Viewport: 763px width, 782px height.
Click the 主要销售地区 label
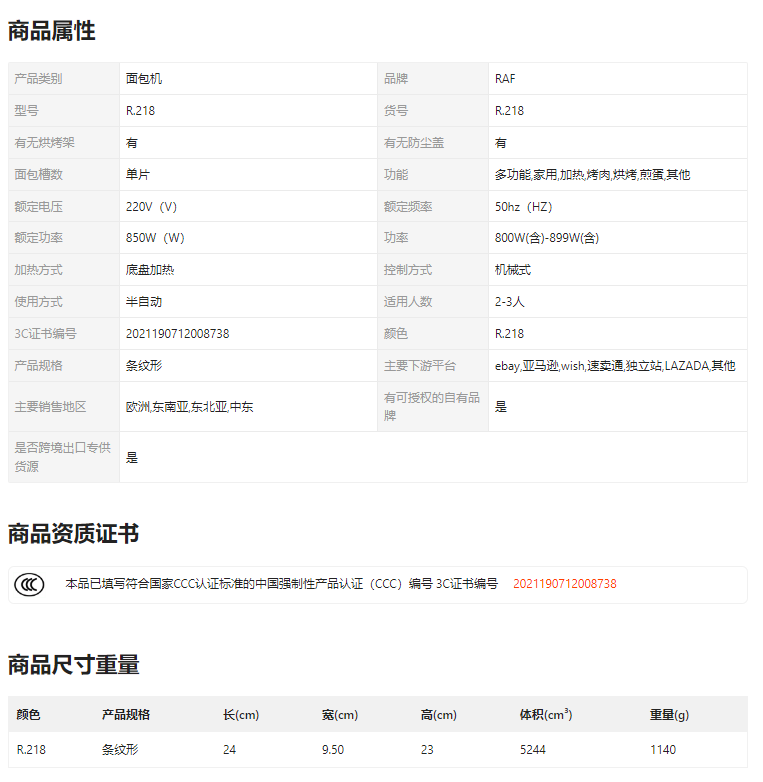[50, 407]
